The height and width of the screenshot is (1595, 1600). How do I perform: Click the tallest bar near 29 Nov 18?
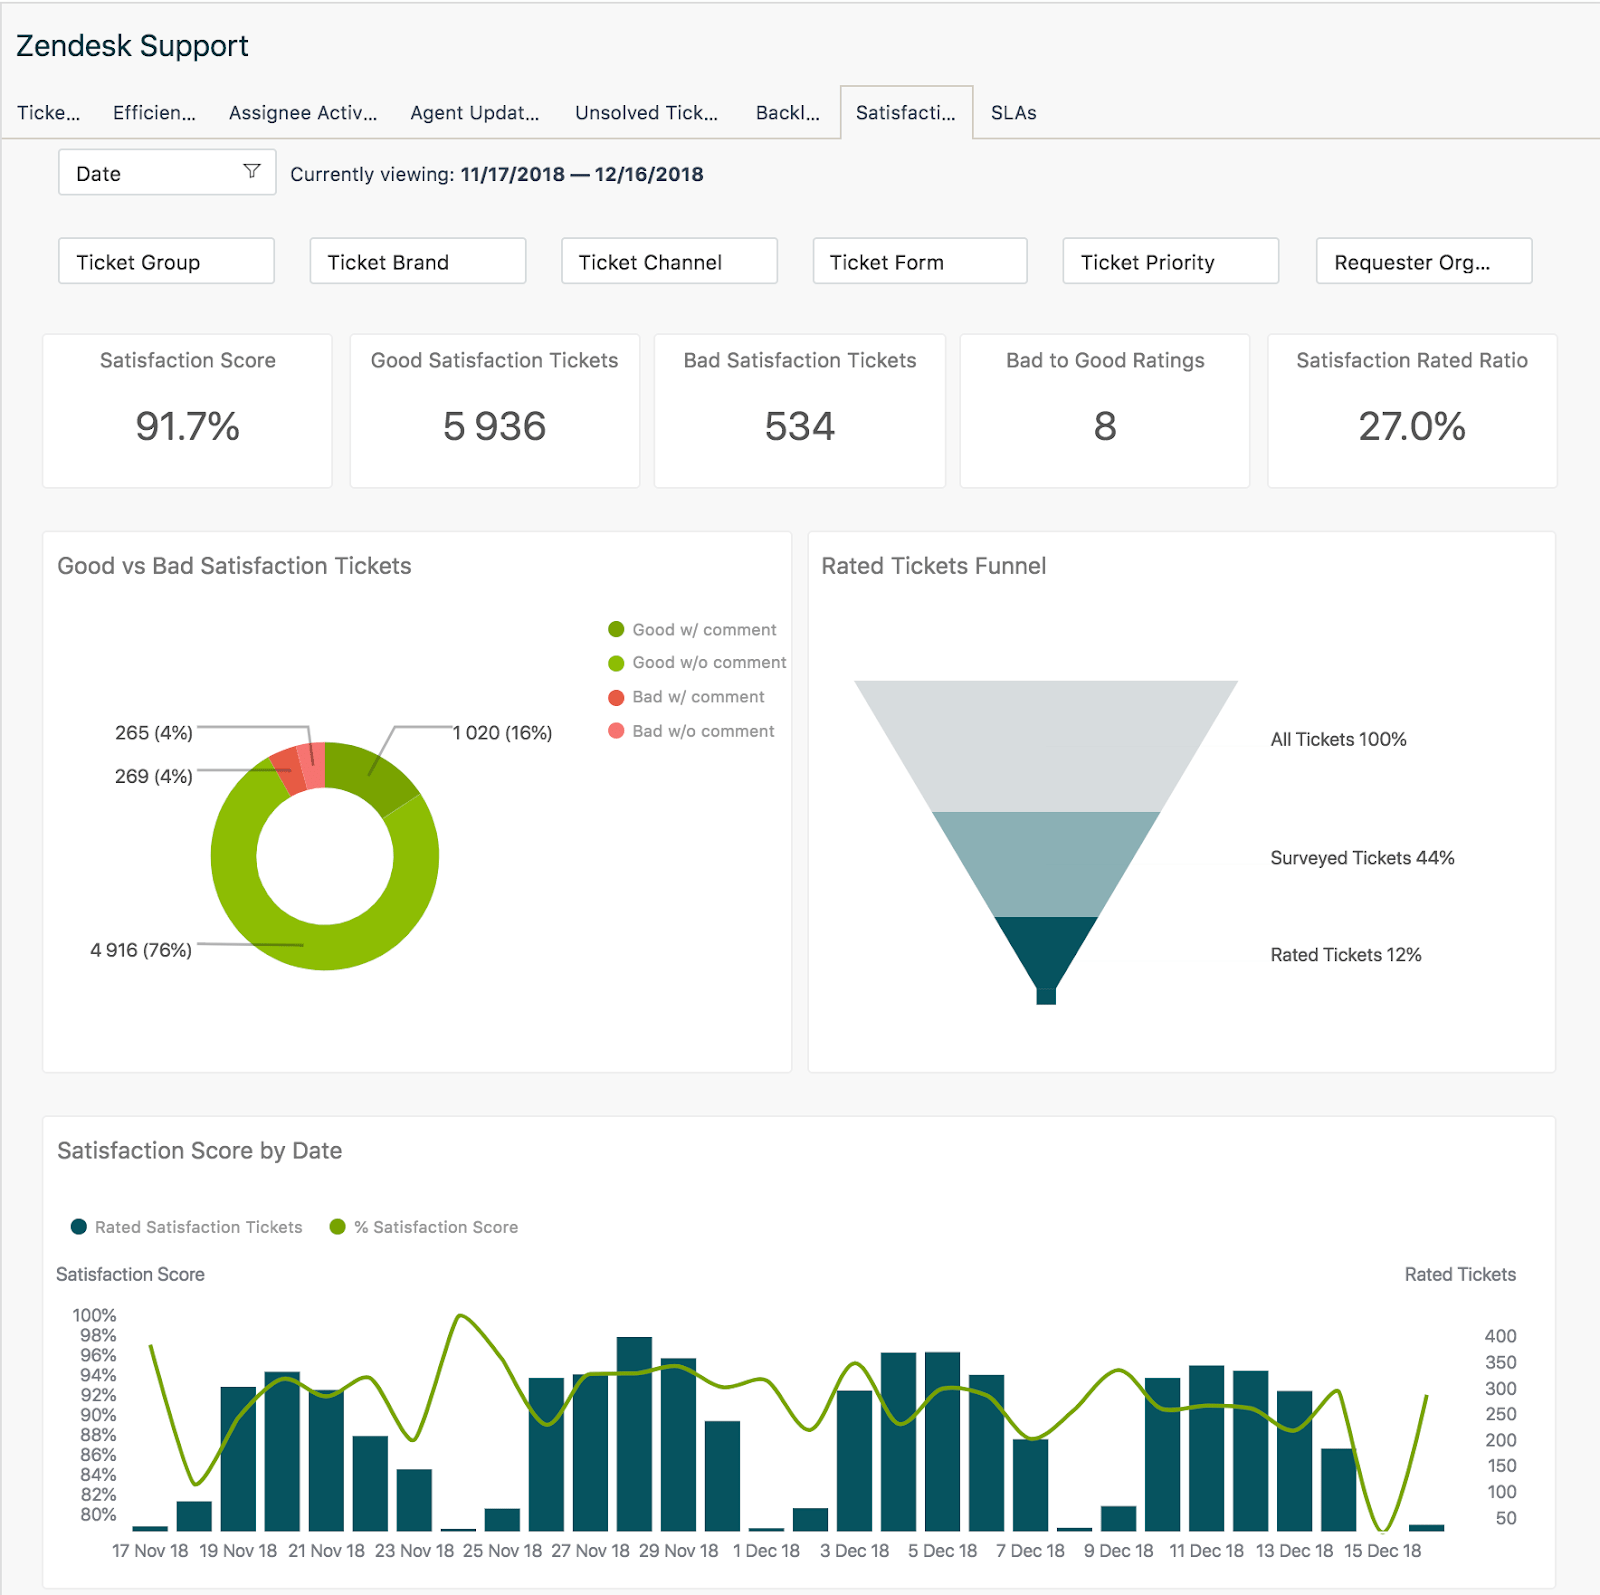pyautogui.click(x=634, y=1434)
